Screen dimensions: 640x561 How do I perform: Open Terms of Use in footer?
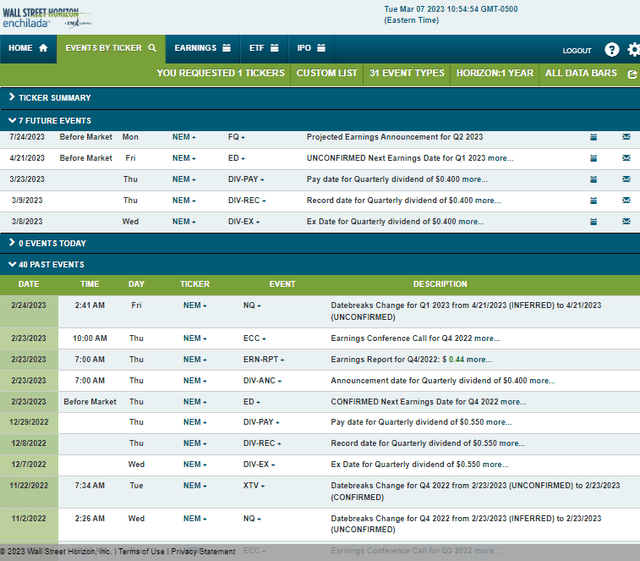point(141,552)
